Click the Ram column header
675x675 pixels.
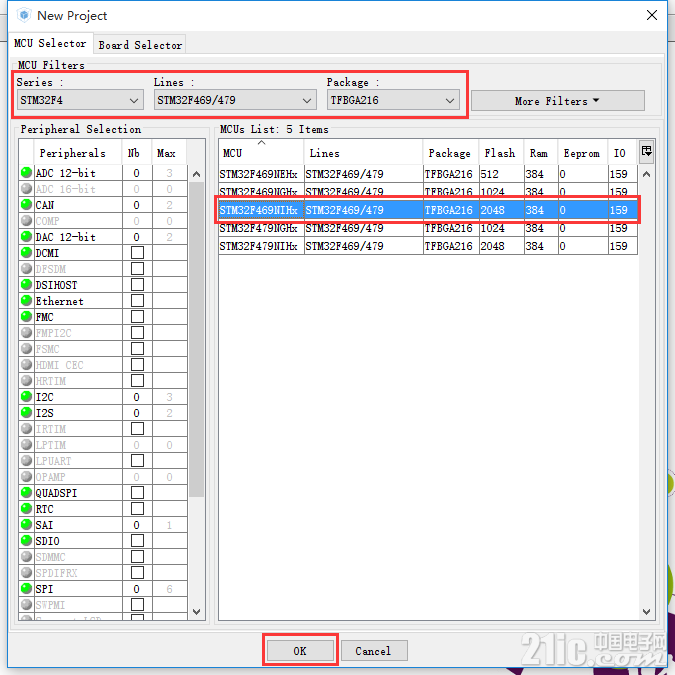pos(540,152)
